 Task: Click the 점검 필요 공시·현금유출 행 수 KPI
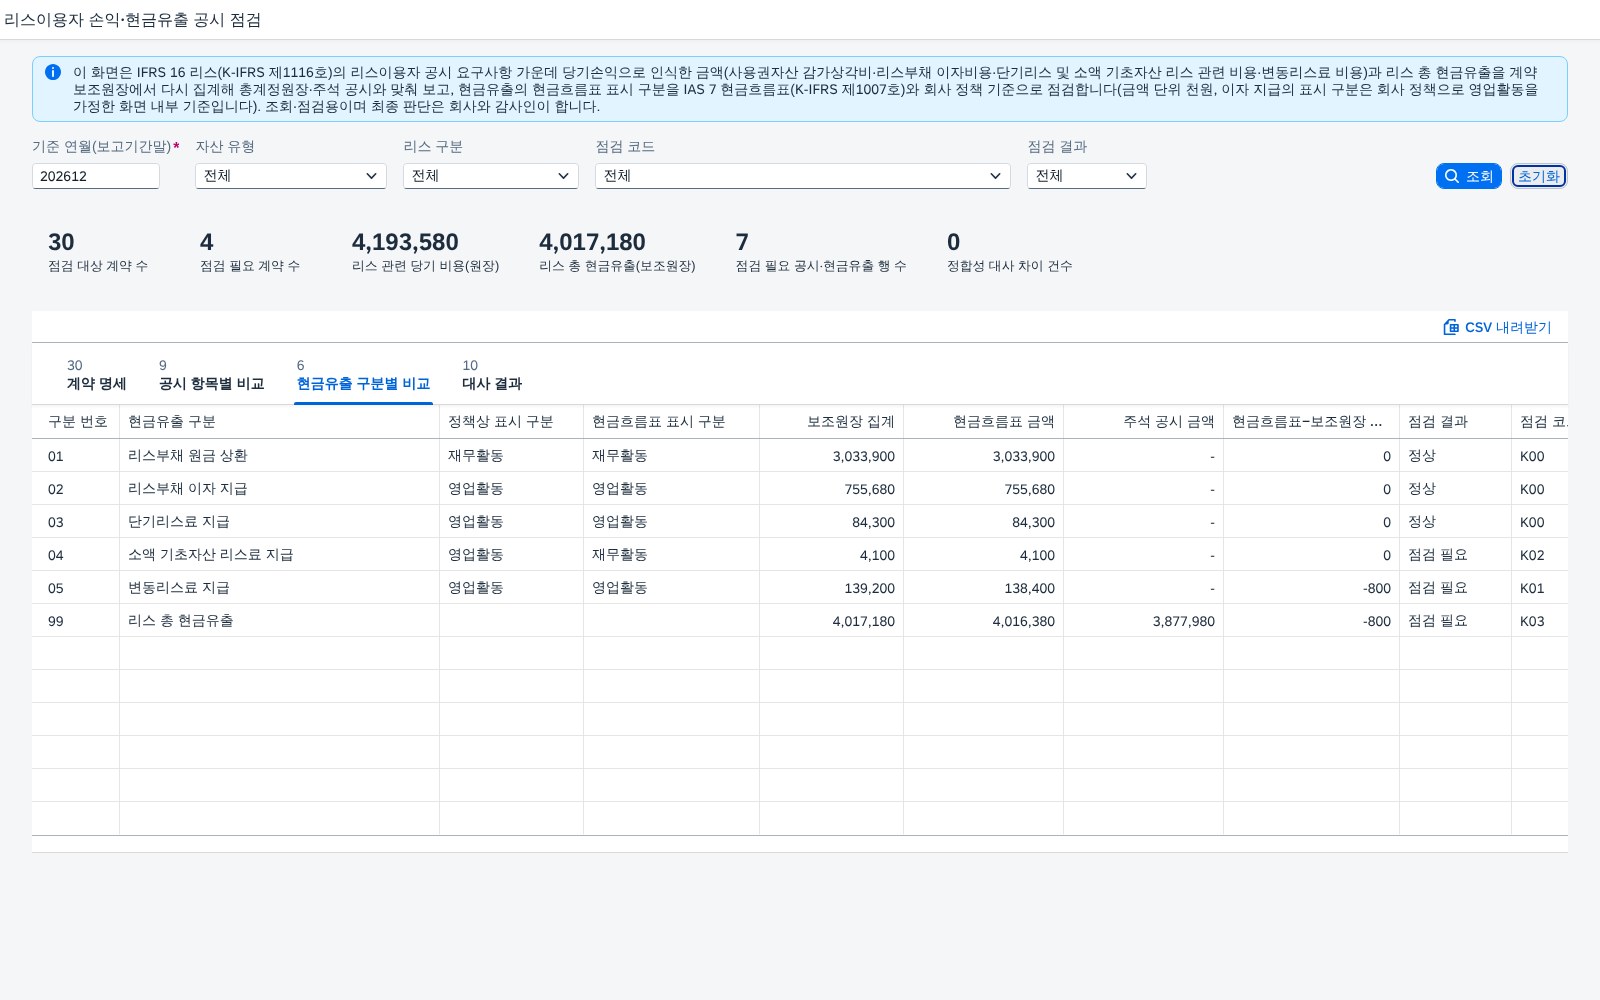tap(821, 251)
